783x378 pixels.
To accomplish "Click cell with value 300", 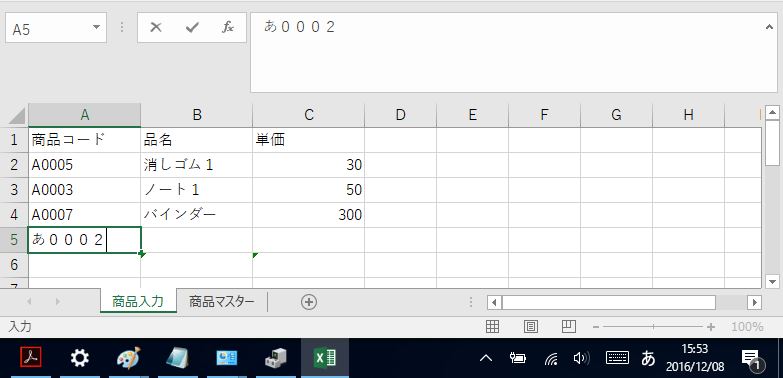I will click(309, 215).
